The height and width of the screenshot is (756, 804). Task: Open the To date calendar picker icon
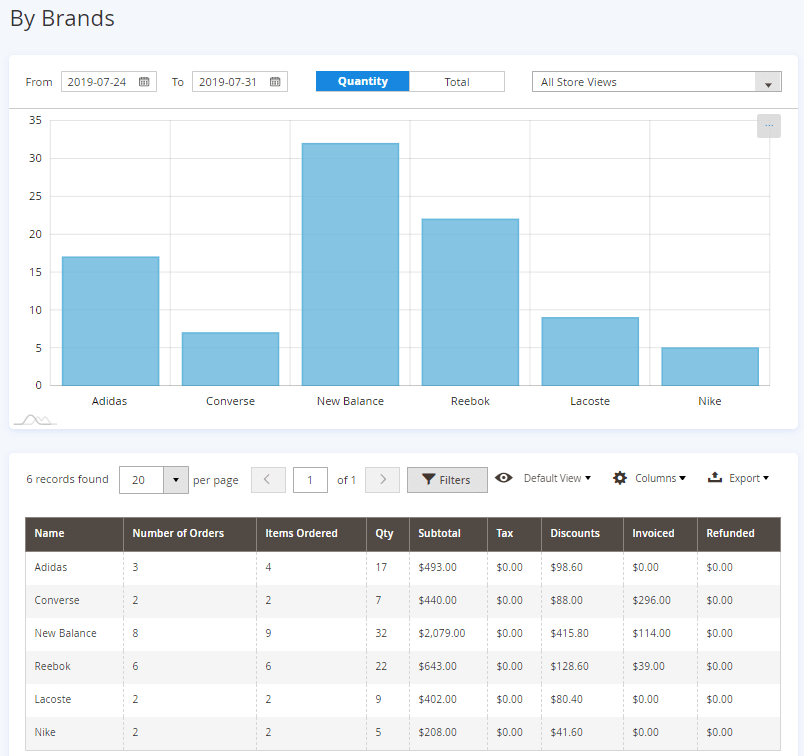[275, 82]
